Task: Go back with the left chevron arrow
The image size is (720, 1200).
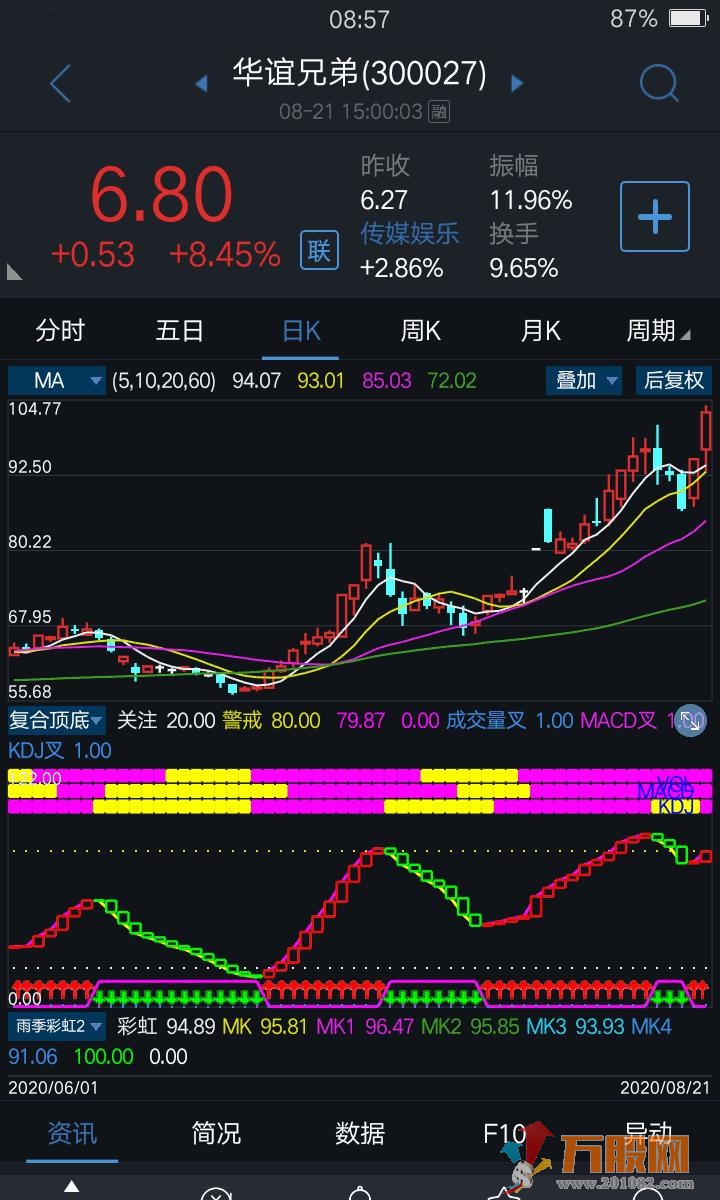Action: coord(60,83)
